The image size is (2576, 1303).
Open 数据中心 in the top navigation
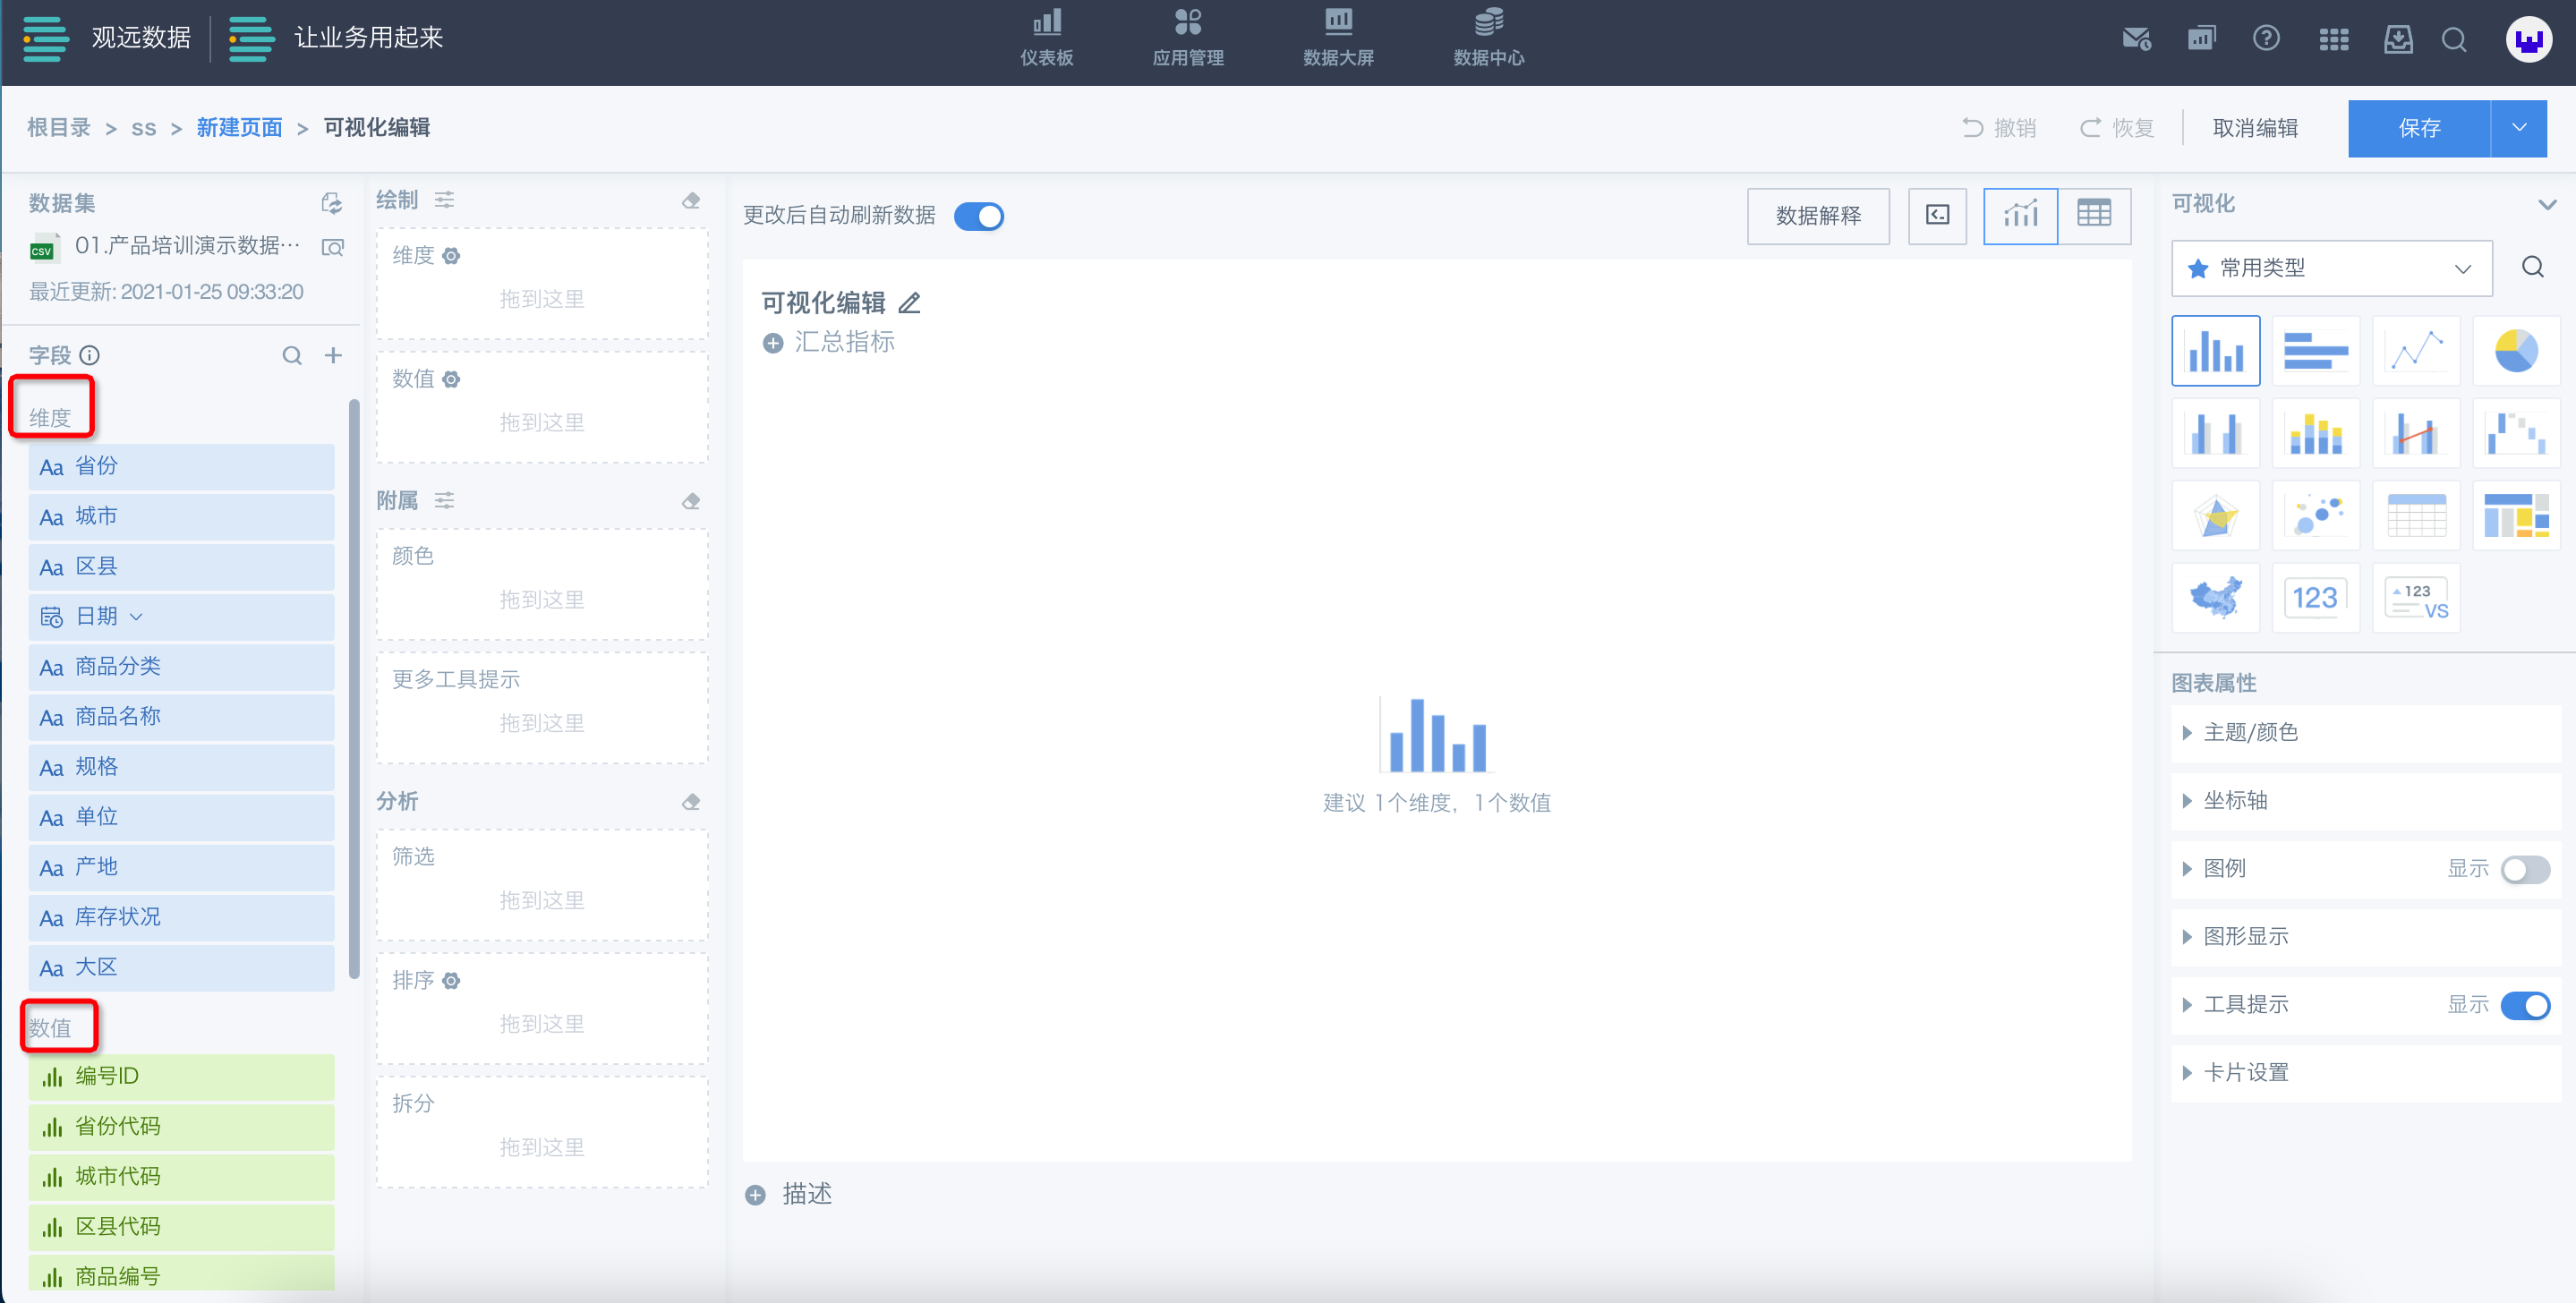click(1488, 38)
